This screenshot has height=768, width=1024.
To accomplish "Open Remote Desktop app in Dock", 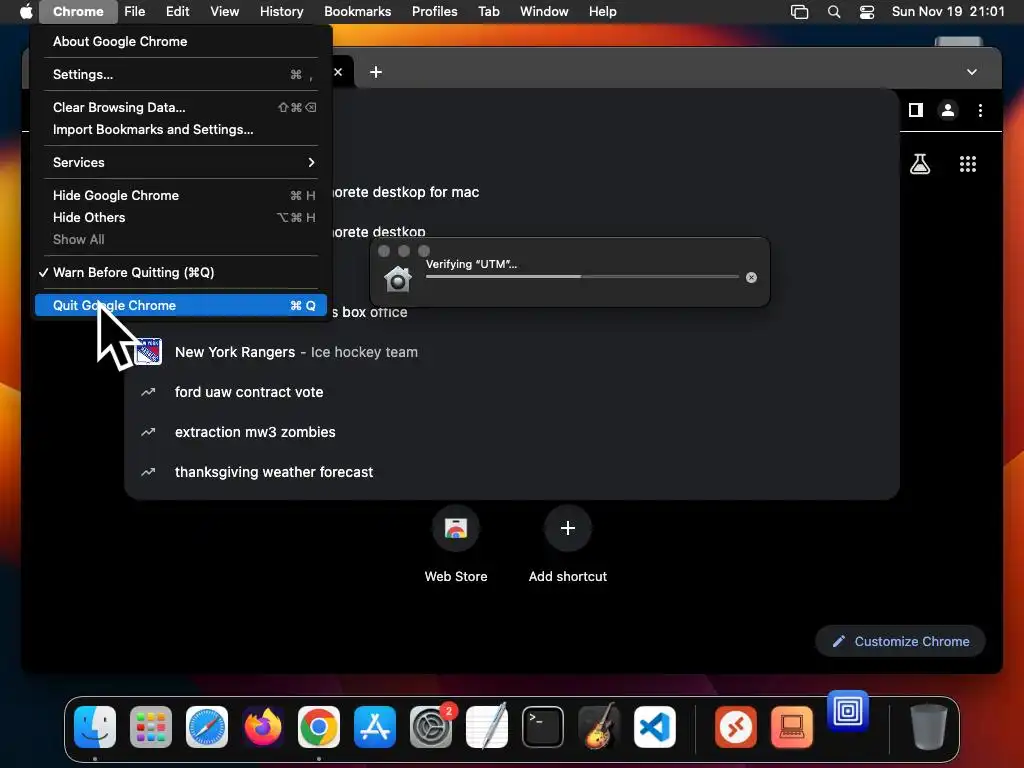I will 735,727.
